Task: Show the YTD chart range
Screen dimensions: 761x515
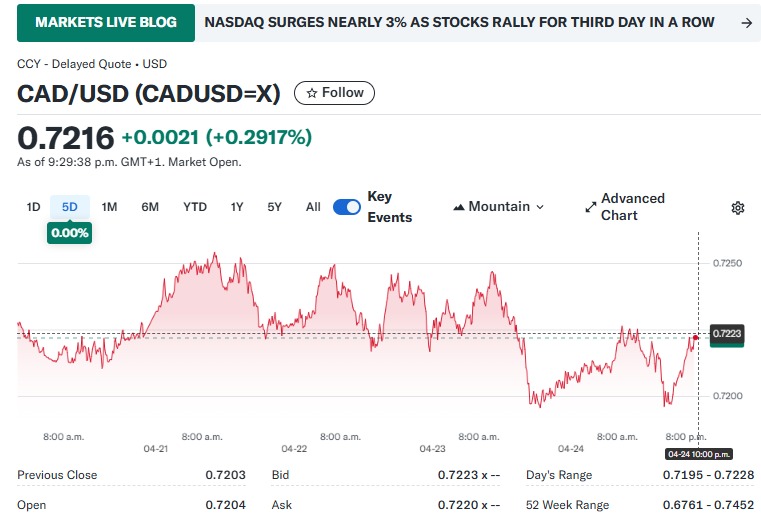Action: point(195,207)
